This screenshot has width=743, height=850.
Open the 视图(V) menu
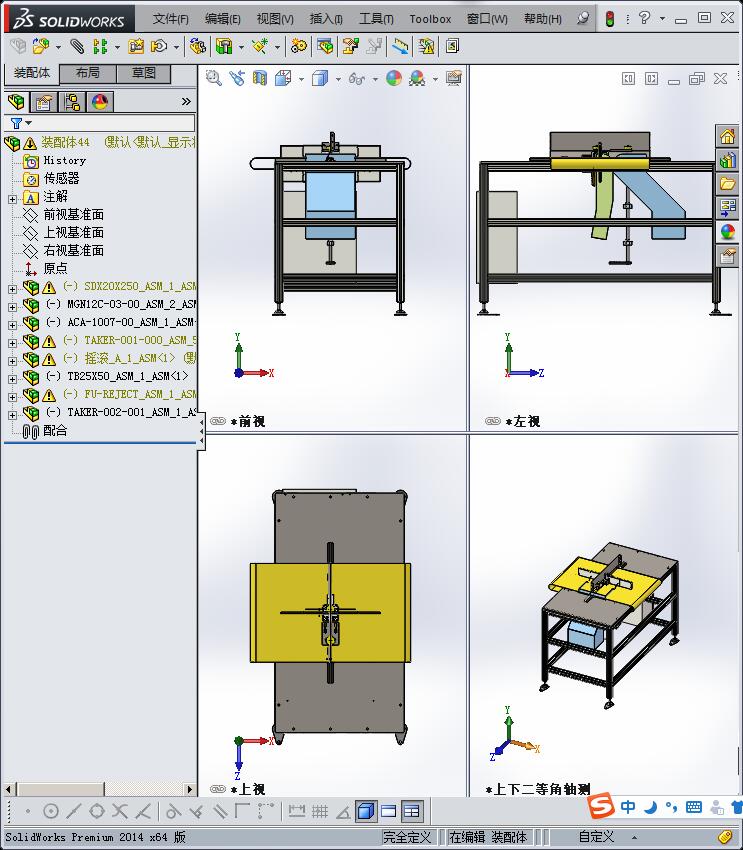click(x=275, y=19)
